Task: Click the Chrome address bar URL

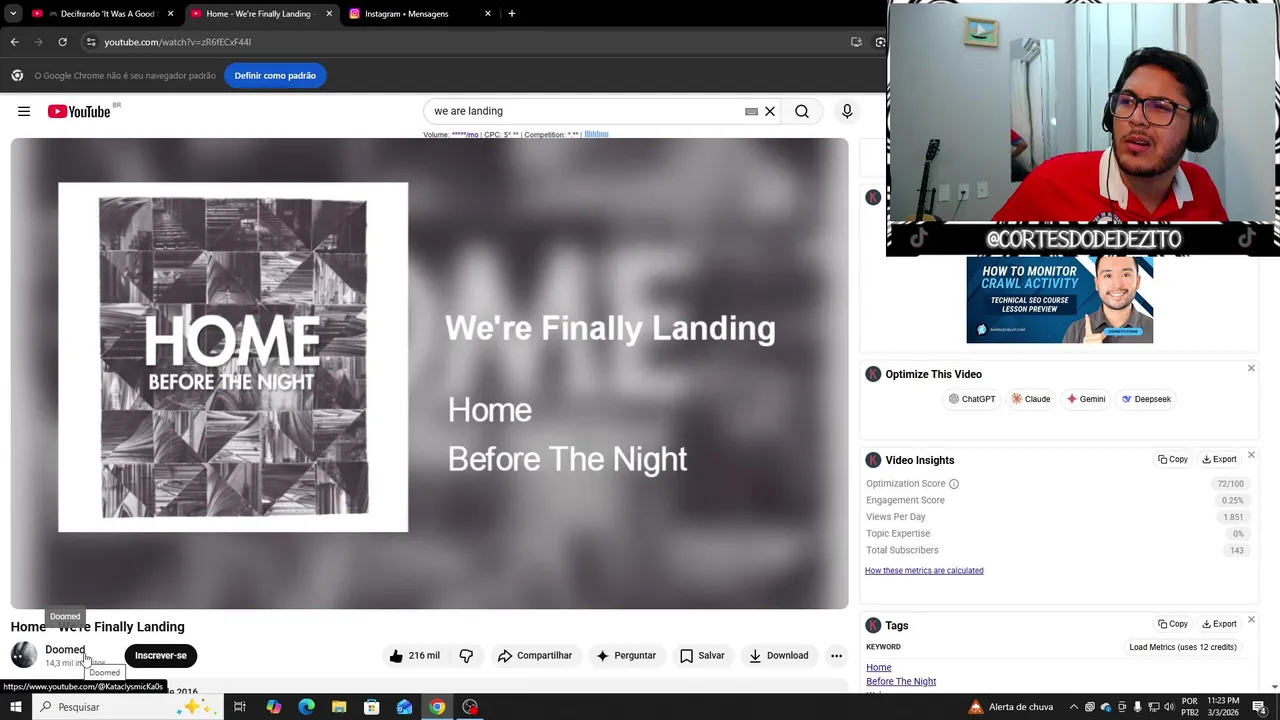Action: [x=177, y=42]
